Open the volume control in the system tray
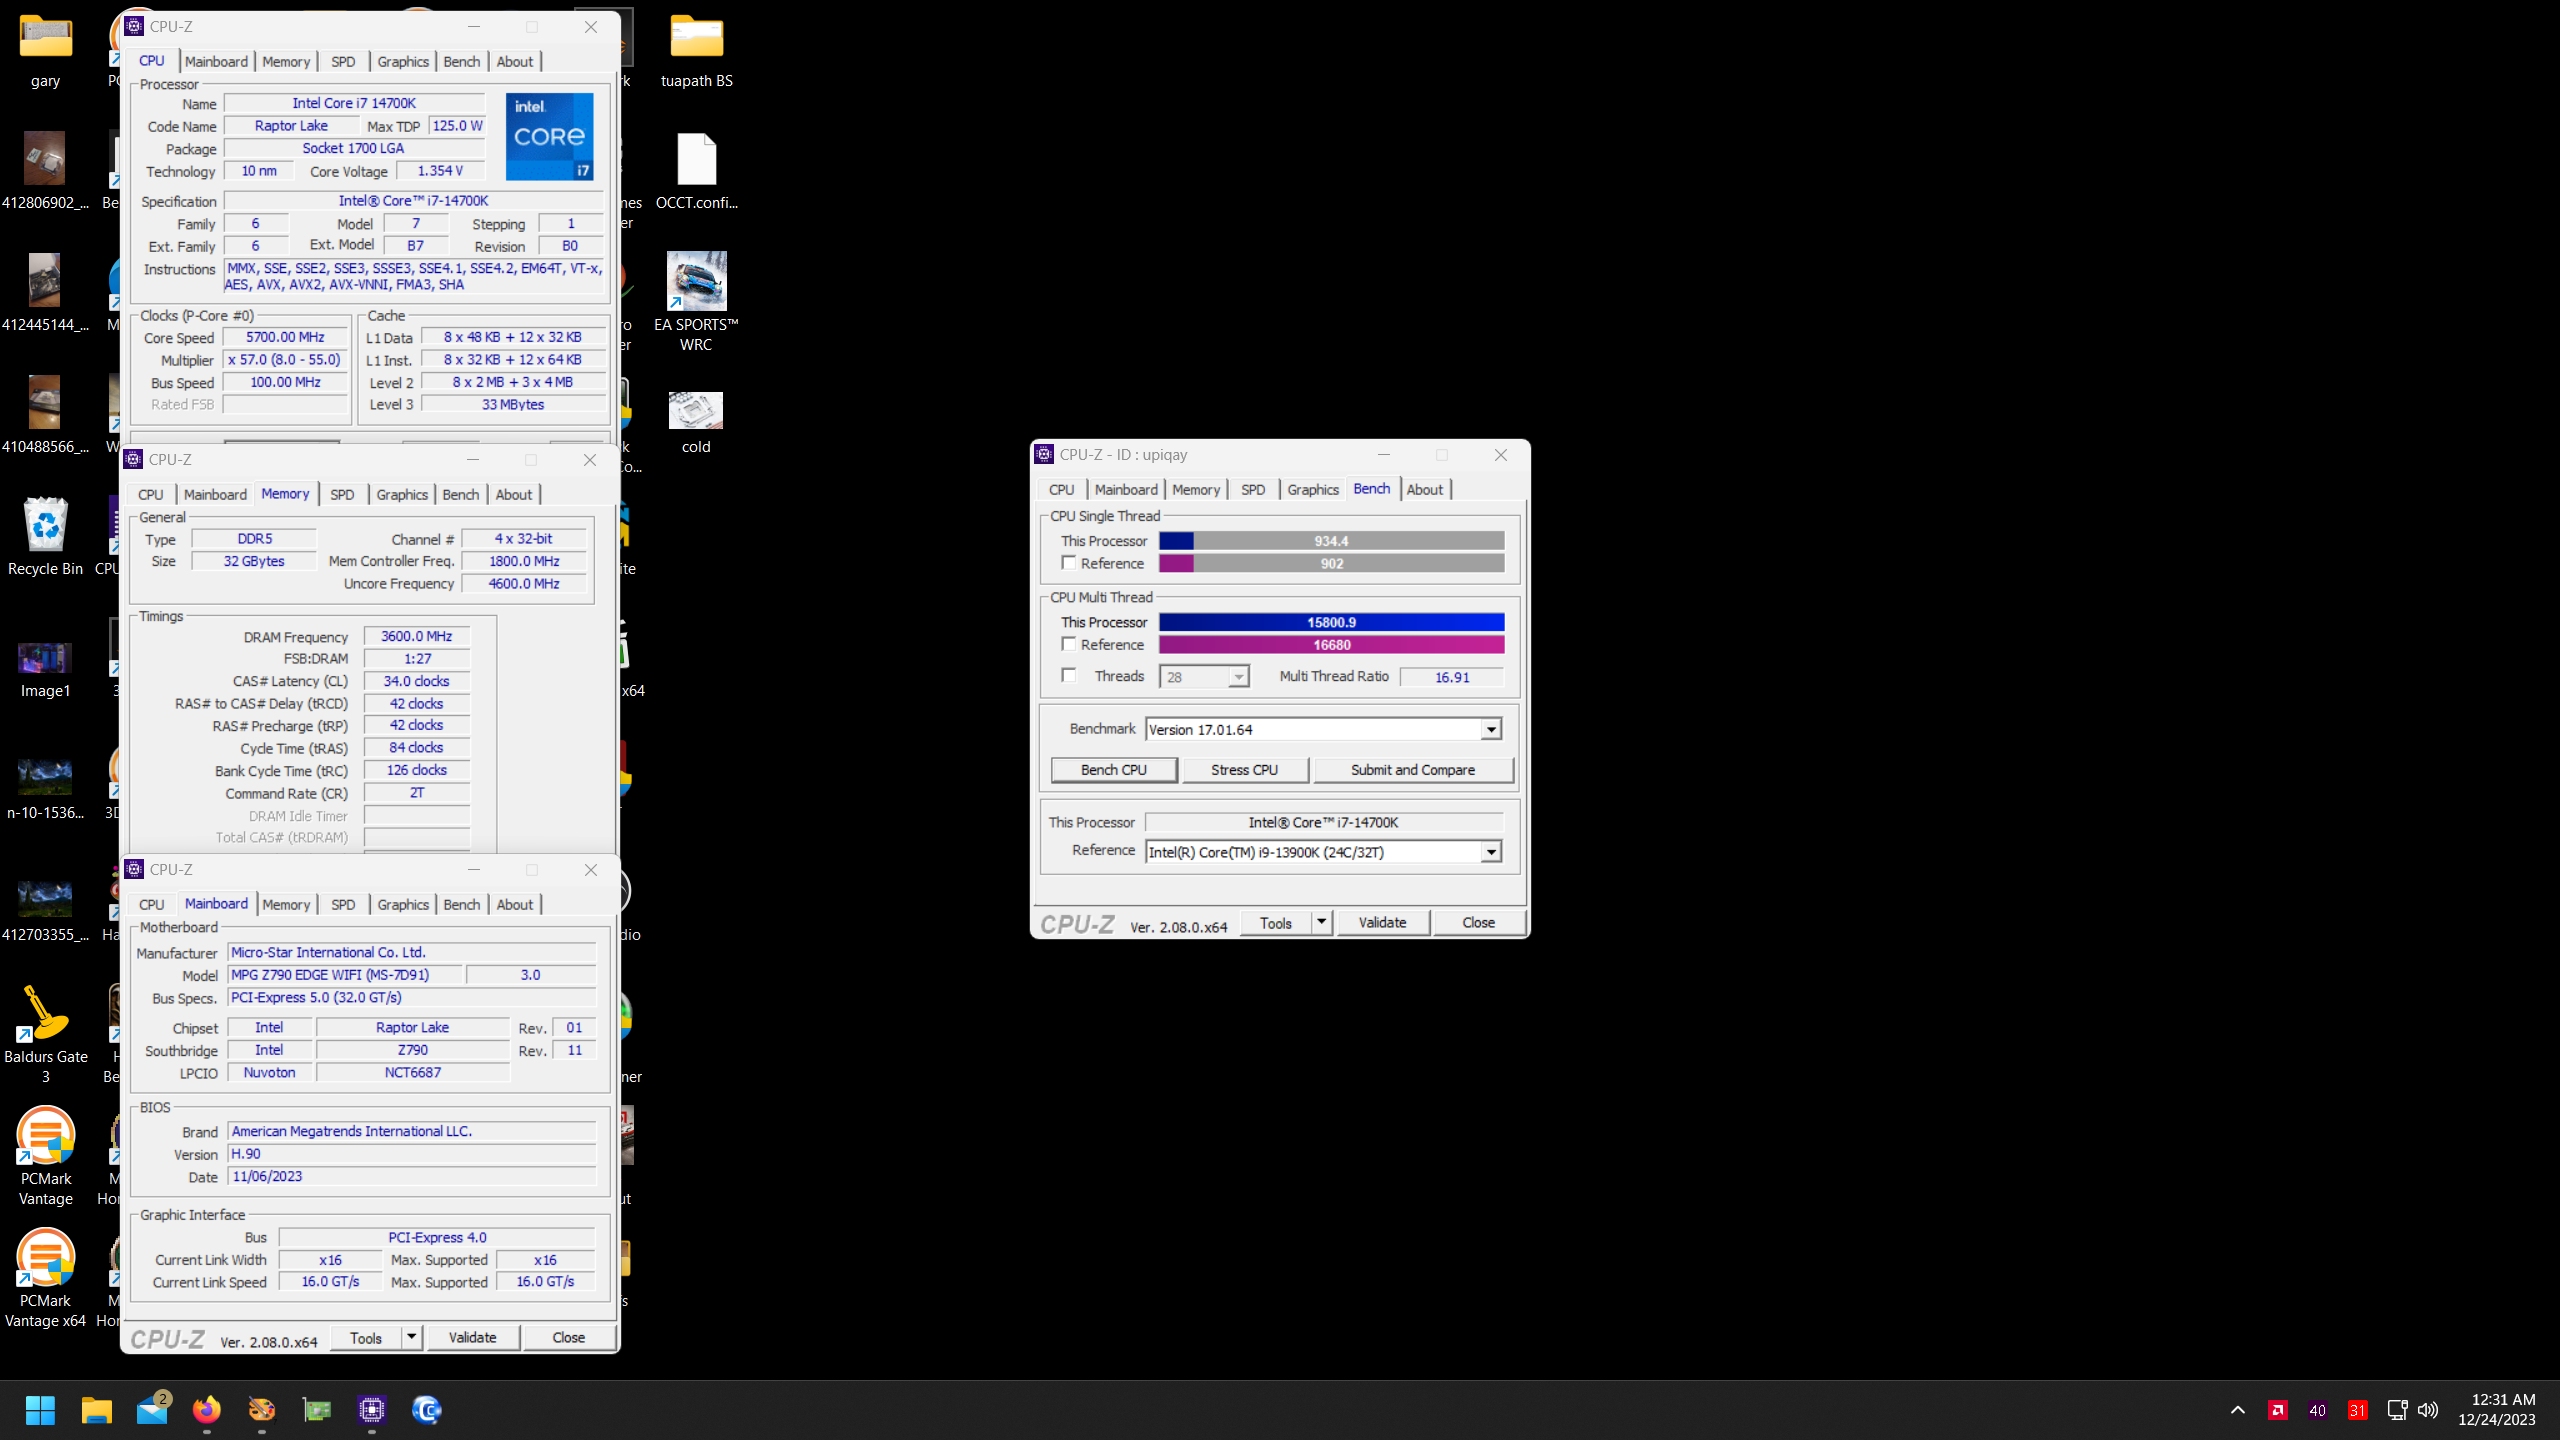This screenshot has height=1440, width=2560. click(x=2428, y=1410)
